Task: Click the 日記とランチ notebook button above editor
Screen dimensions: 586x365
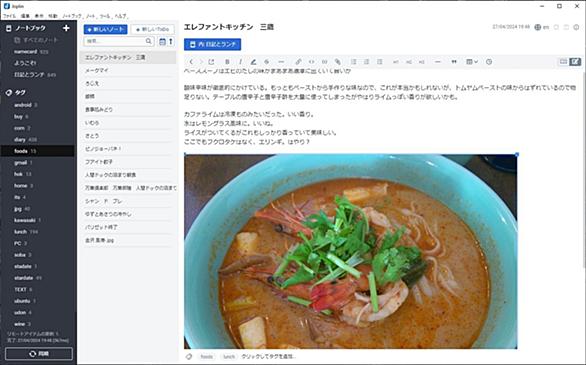Action: point(212,44)
